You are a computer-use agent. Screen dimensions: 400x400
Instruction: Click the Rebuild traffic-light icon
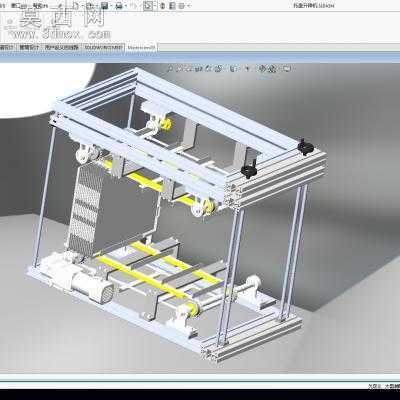pyautogui.click(x=162, y=6)
